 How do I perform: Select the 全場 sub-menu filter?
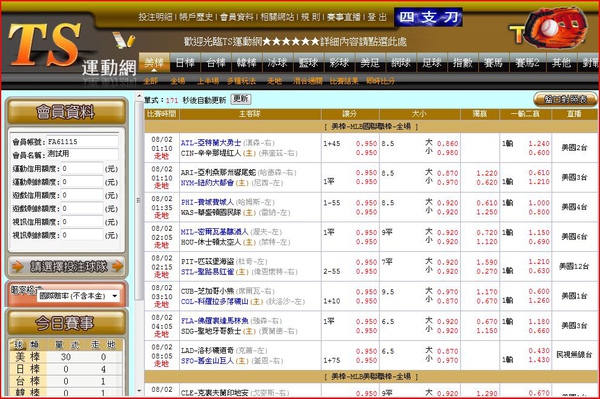pyautogui.click(x=178, y=81)
